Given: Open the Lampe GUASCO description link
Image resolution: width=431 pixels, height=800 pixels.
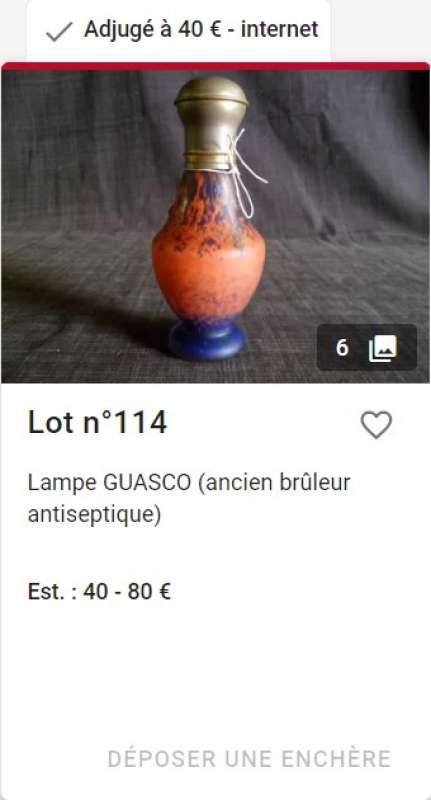Looking at the screenshot, I should tap(189, 498).
